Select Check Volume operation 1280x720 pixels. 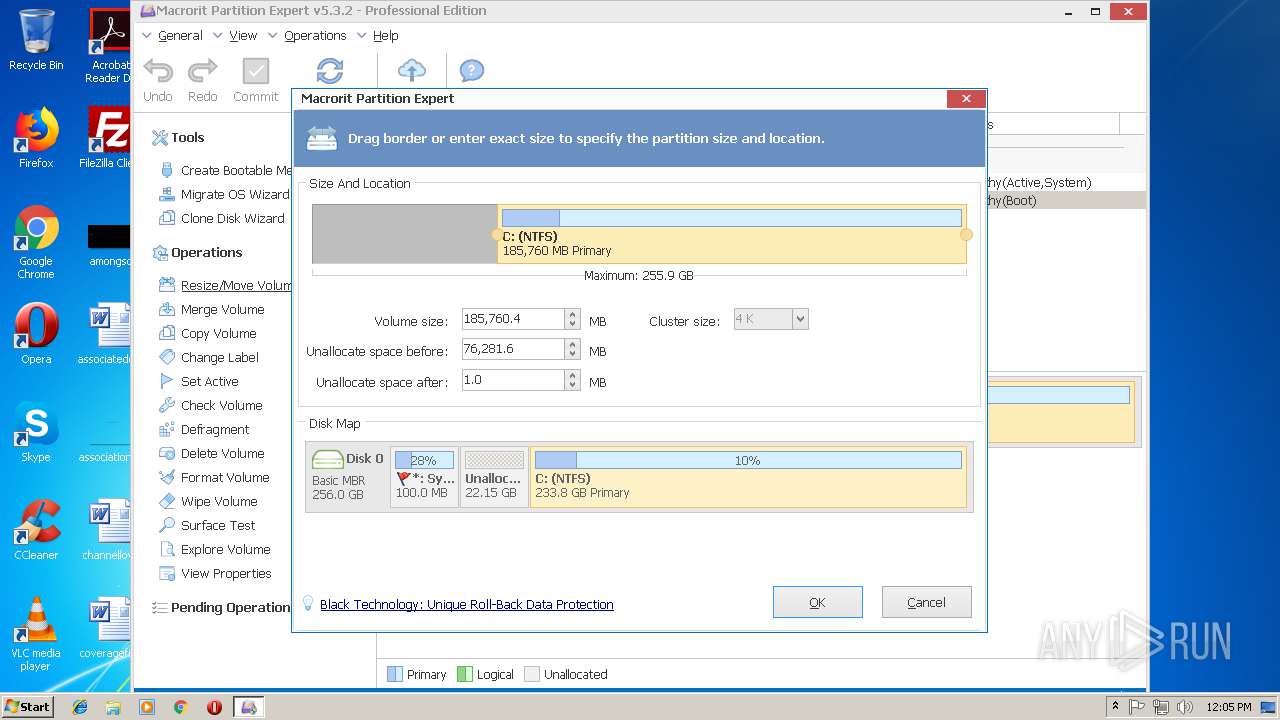(210, 405)
